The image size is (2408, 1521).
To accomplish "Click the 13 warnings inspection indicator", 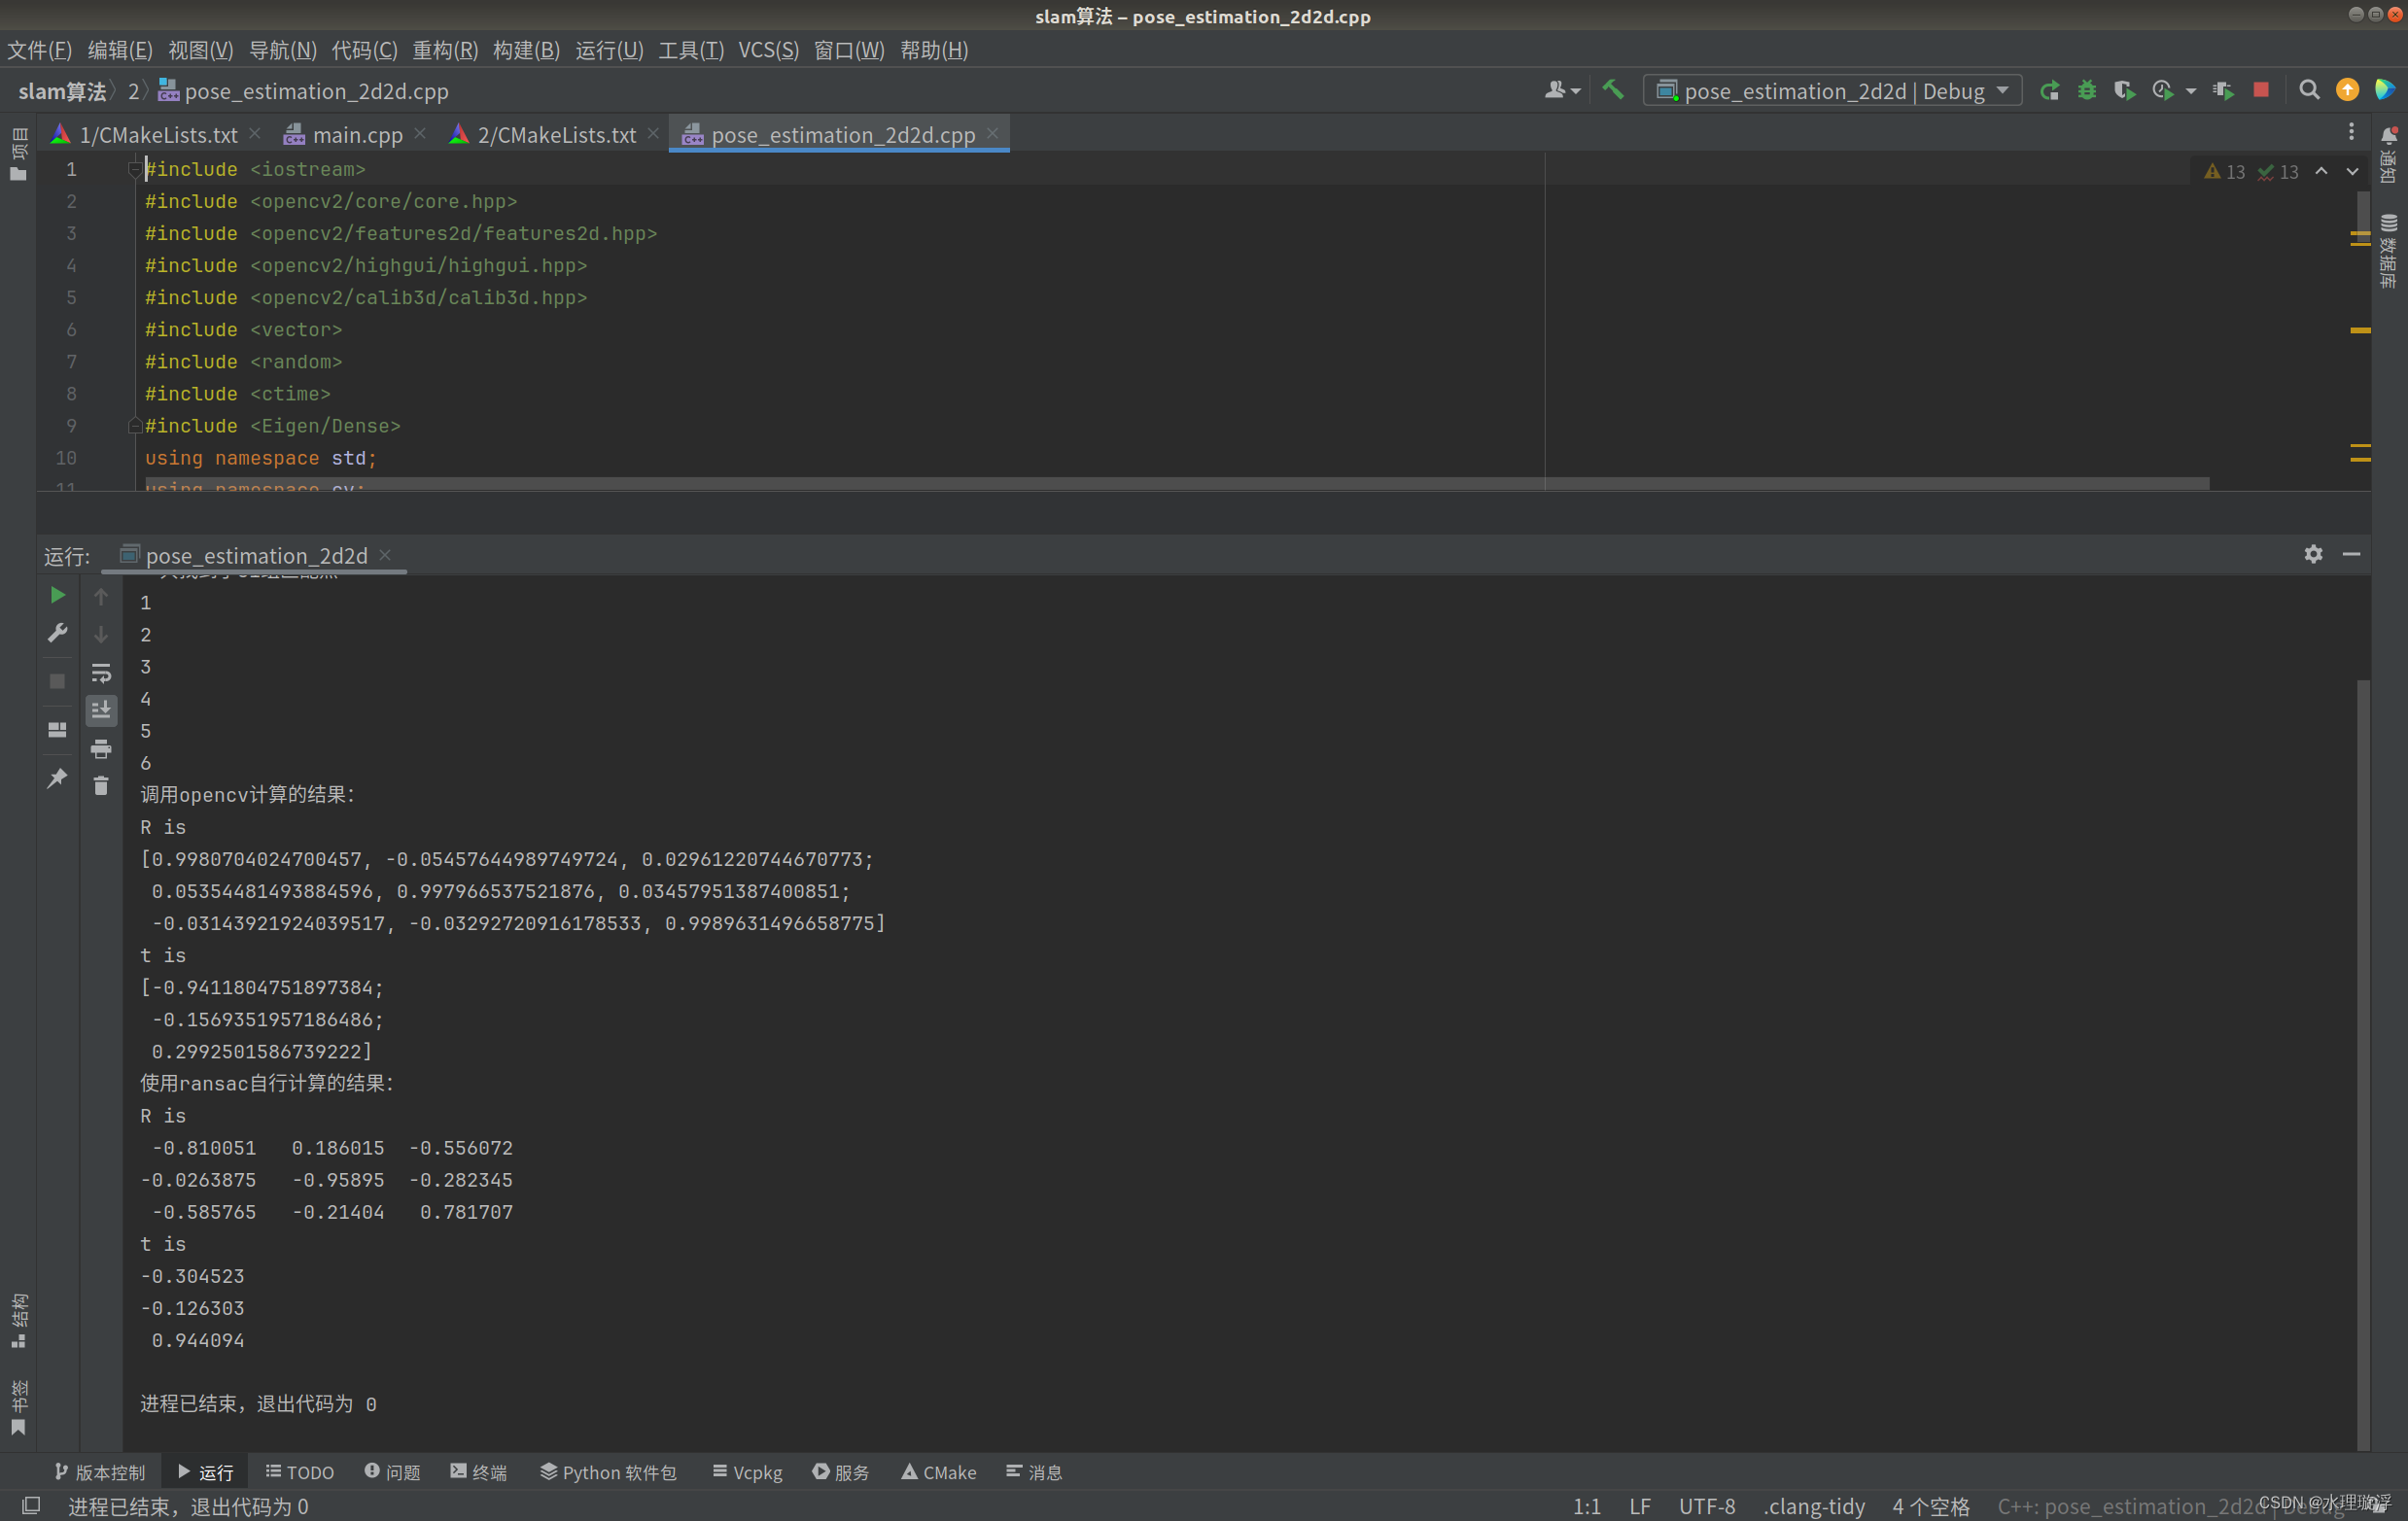I will [x=2224, y=172].
